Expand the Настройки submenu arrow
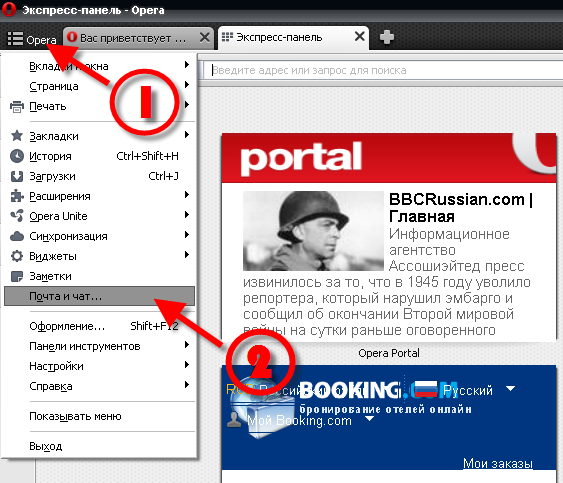The width and height of the screenshot is (563, 483). pyautogui.click(x=187, y=365)
